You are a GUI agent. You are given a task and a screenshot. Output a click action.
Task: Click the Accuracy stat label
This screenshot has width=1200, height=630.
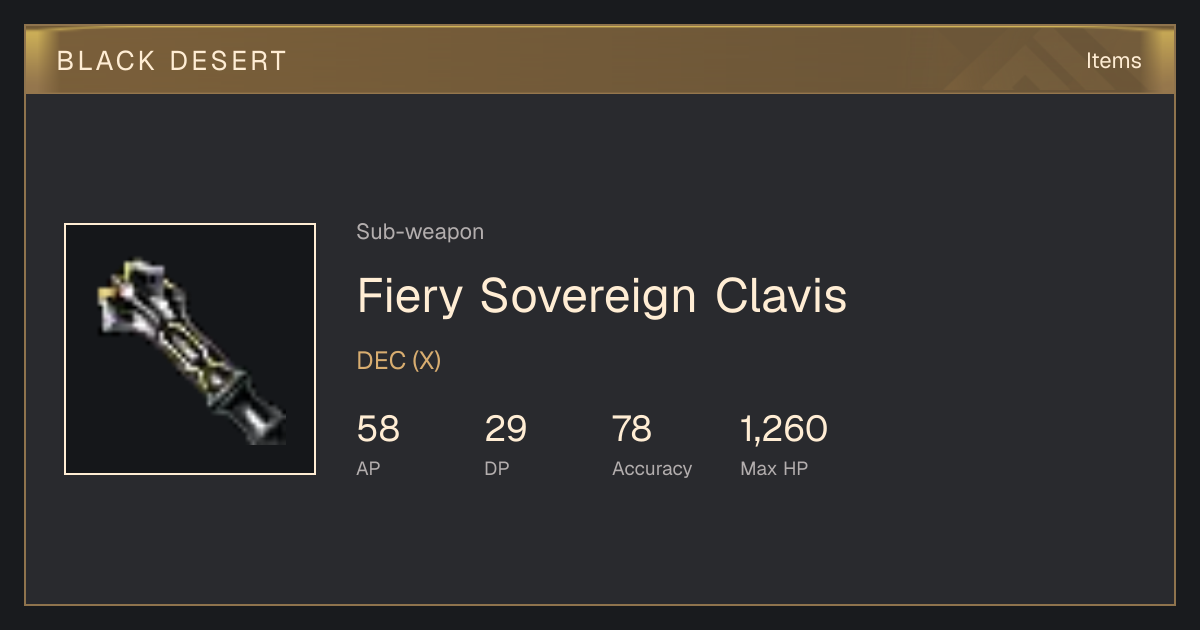(652, 469)
